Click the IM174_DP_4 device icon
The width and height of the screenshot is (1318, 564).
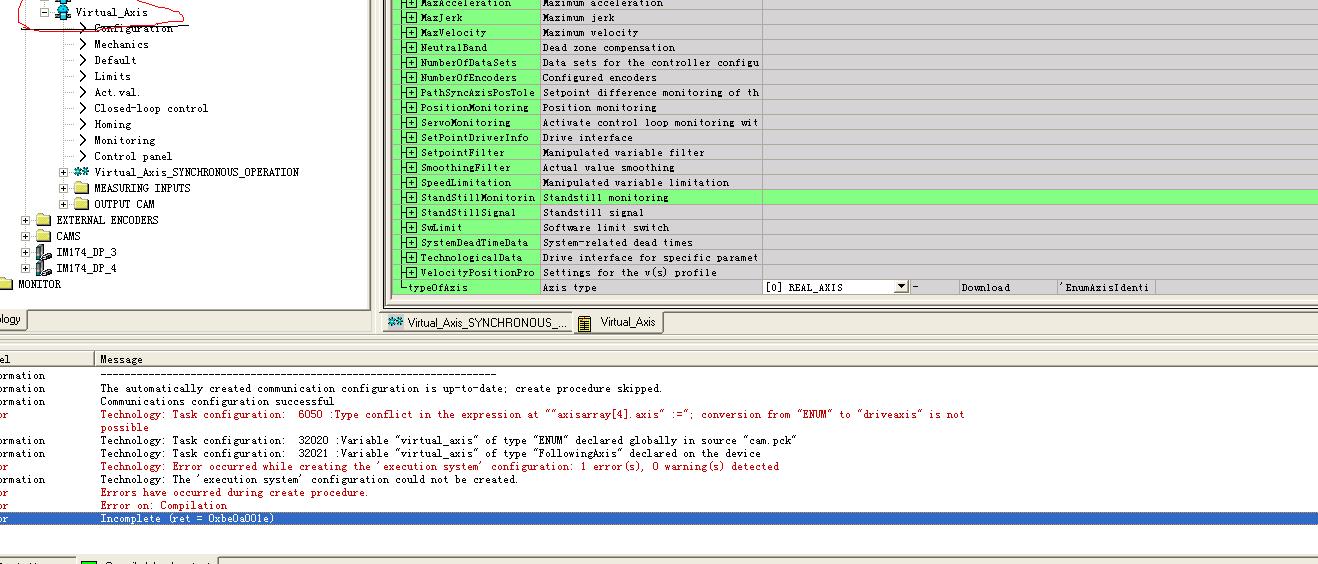(x=43, y=268)
